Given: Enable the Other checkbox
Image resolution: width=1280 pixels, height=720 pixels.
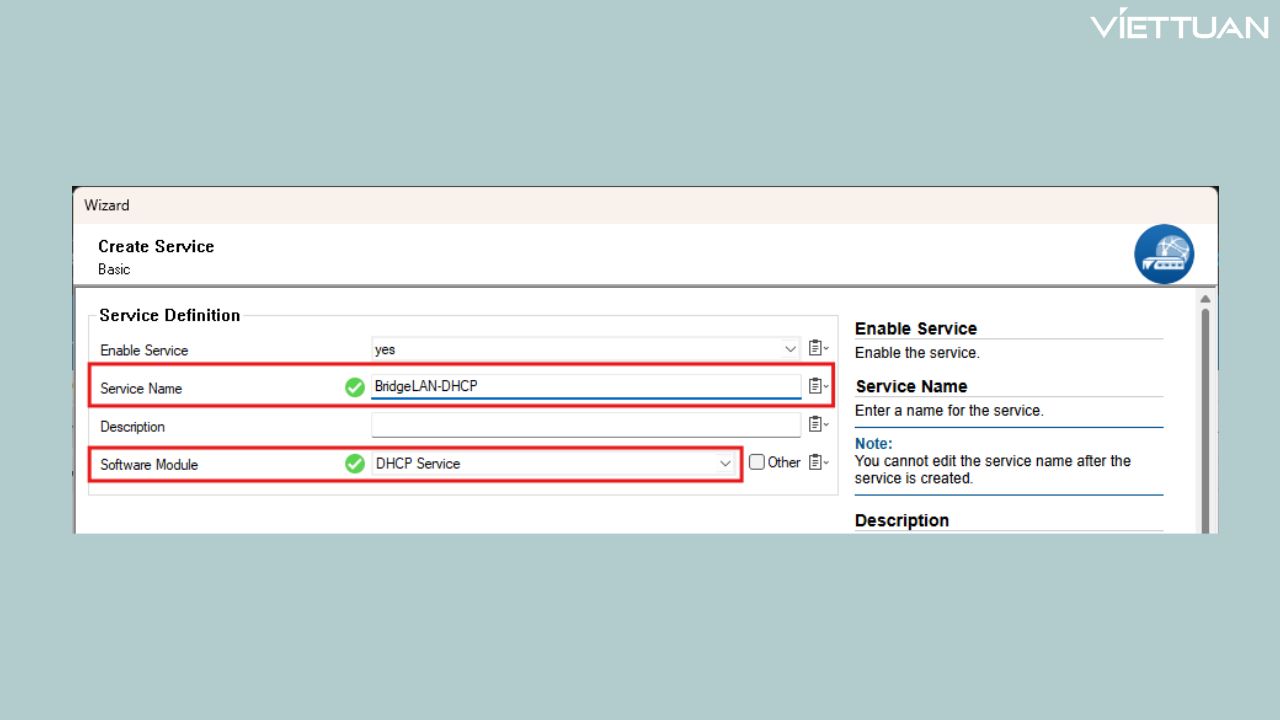Looking at the screenshot, I should pyautogui.click(x=757, y=462).
